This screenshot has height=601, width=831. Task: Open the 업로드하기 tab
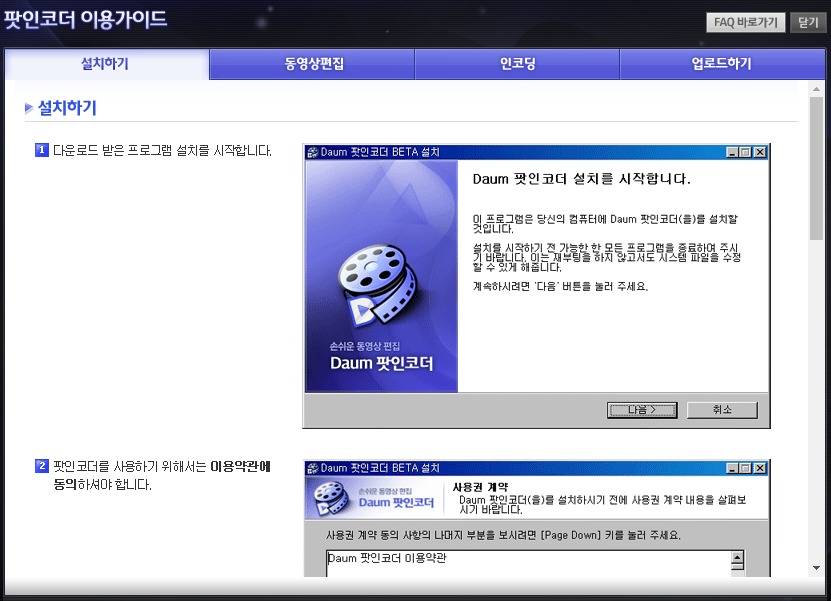(x=722, y=64)
